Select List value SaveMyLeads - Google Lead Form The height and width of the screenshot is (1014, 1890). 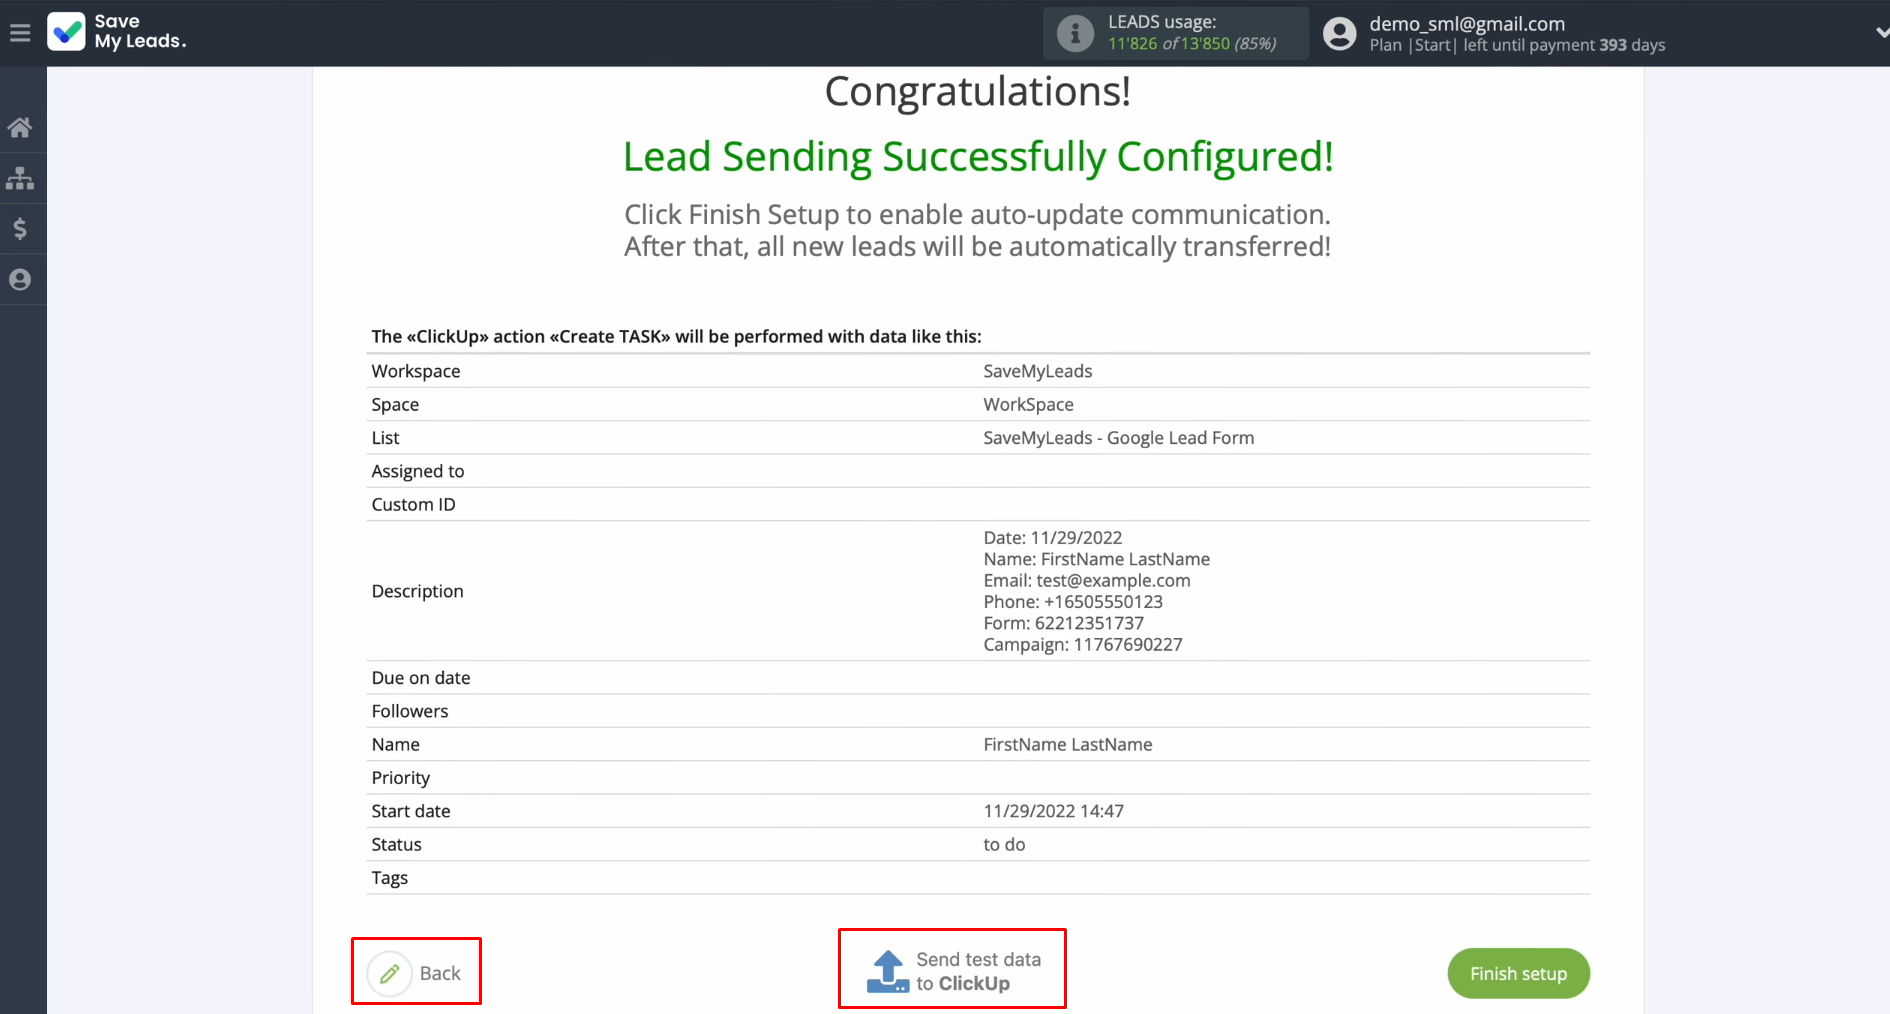(x=1118, y=437)
